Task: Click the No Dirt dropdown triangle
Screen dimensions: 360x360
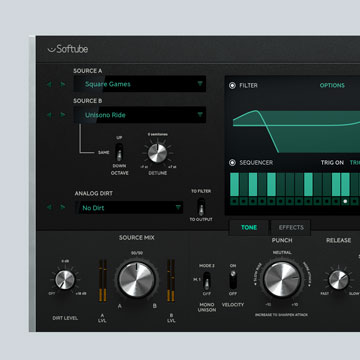Action: 178,208
